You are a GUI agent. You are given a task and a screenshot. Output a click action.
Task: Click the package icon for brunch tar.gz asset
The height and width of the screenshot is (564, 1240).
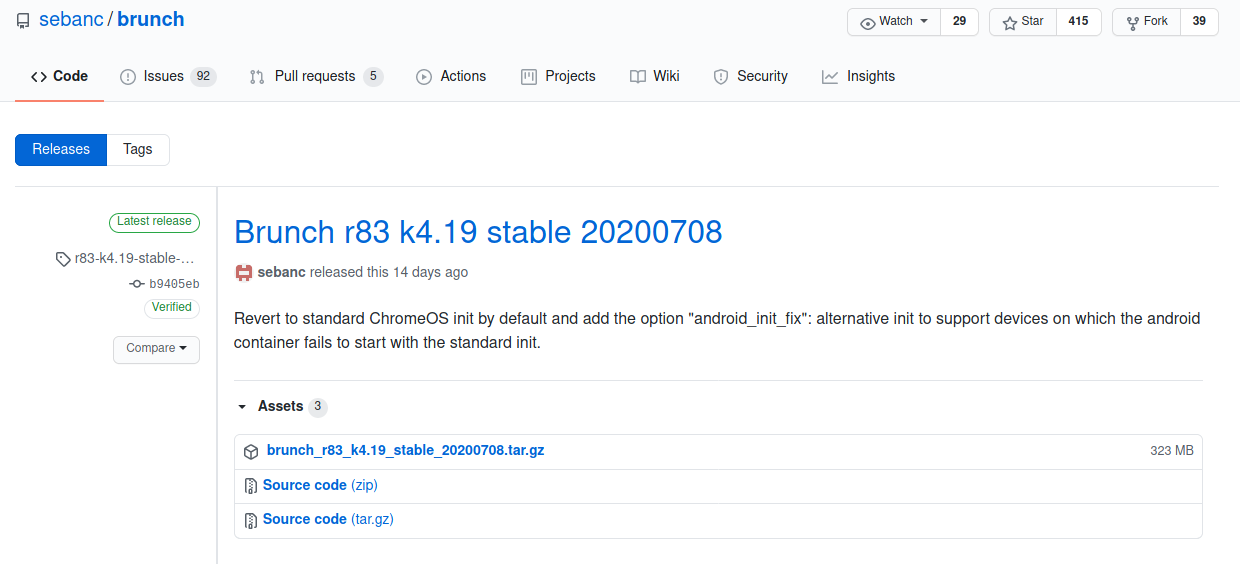[x=251, y=452]
